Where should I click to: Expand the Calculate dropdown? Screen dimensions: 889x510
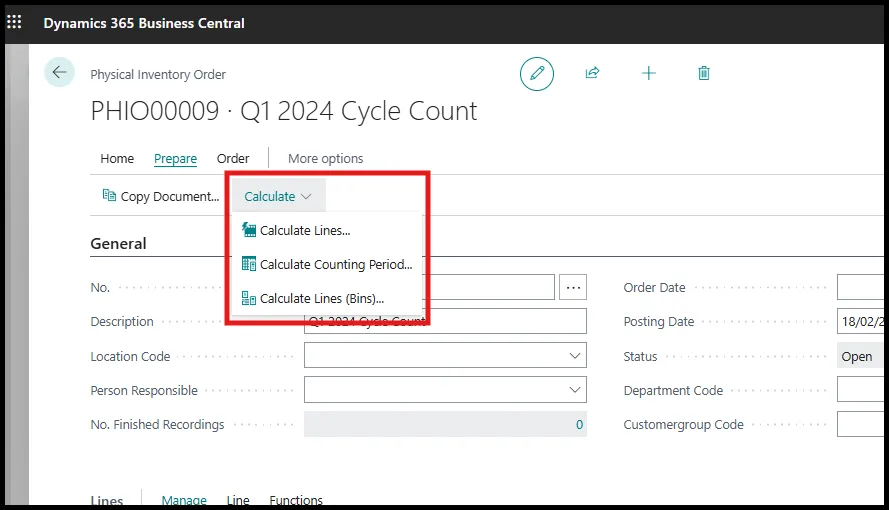[x=278, y=196]
